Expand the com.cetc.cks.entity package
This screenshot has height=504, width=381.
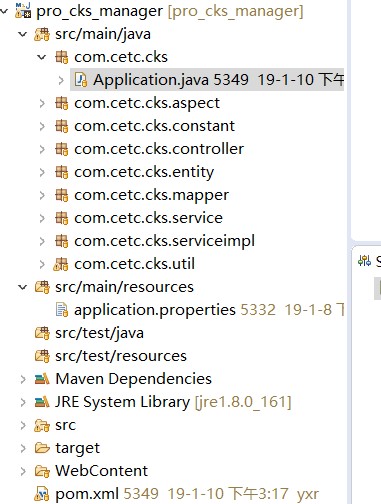pos(42,172)
